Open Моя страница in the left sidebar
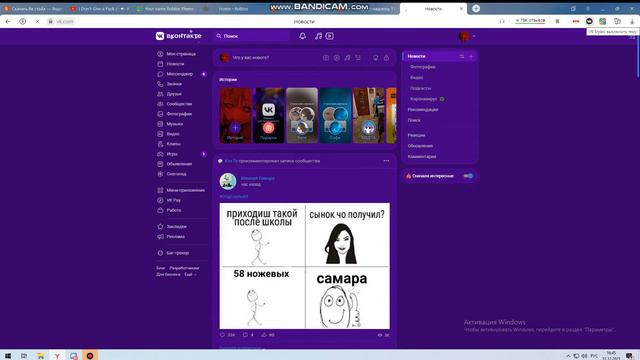This screenshot has width=640, height=360. click(x=182, y=54)
